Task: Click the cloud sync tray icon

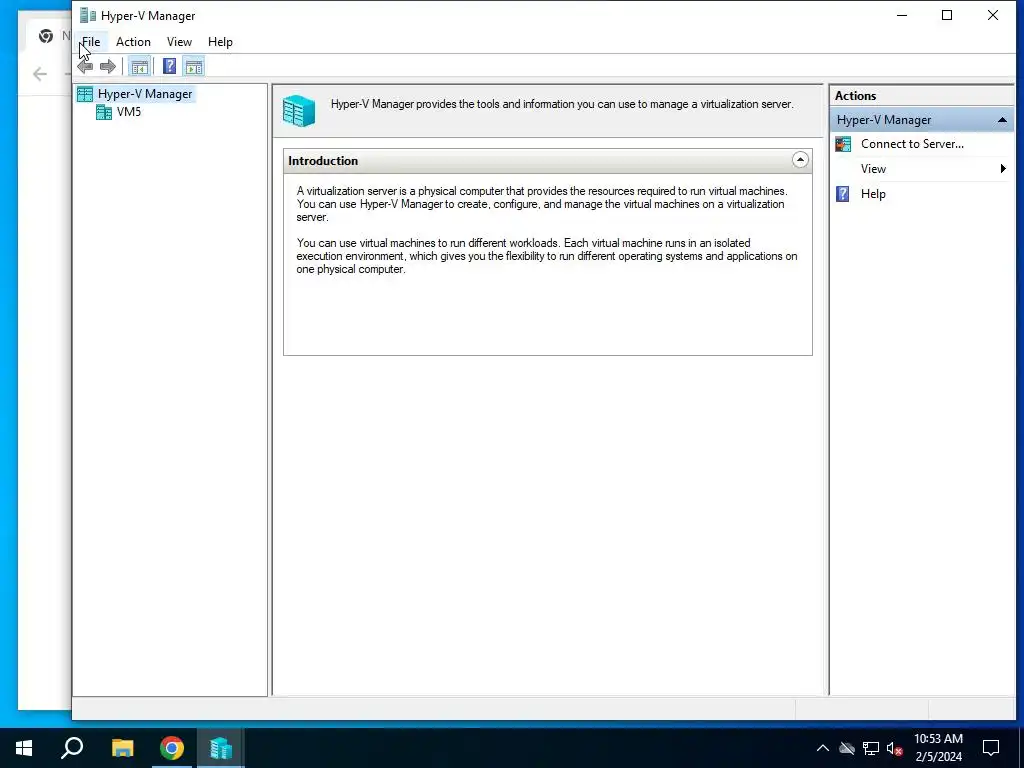Action: 847,748
